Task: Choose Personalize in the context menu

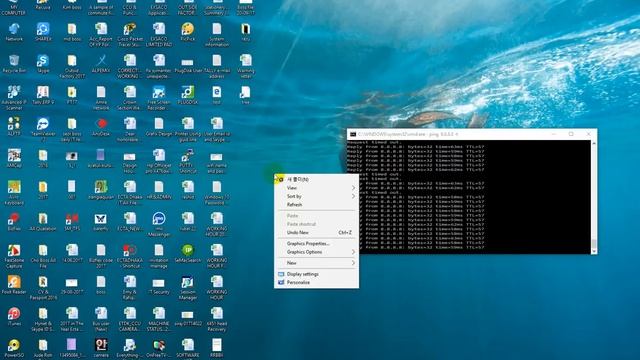Action: 317,282
